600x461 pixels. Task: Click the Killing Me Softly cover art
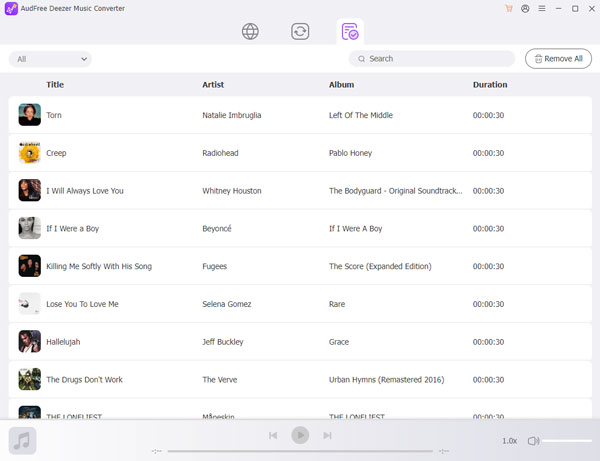(x=29, y=266)
